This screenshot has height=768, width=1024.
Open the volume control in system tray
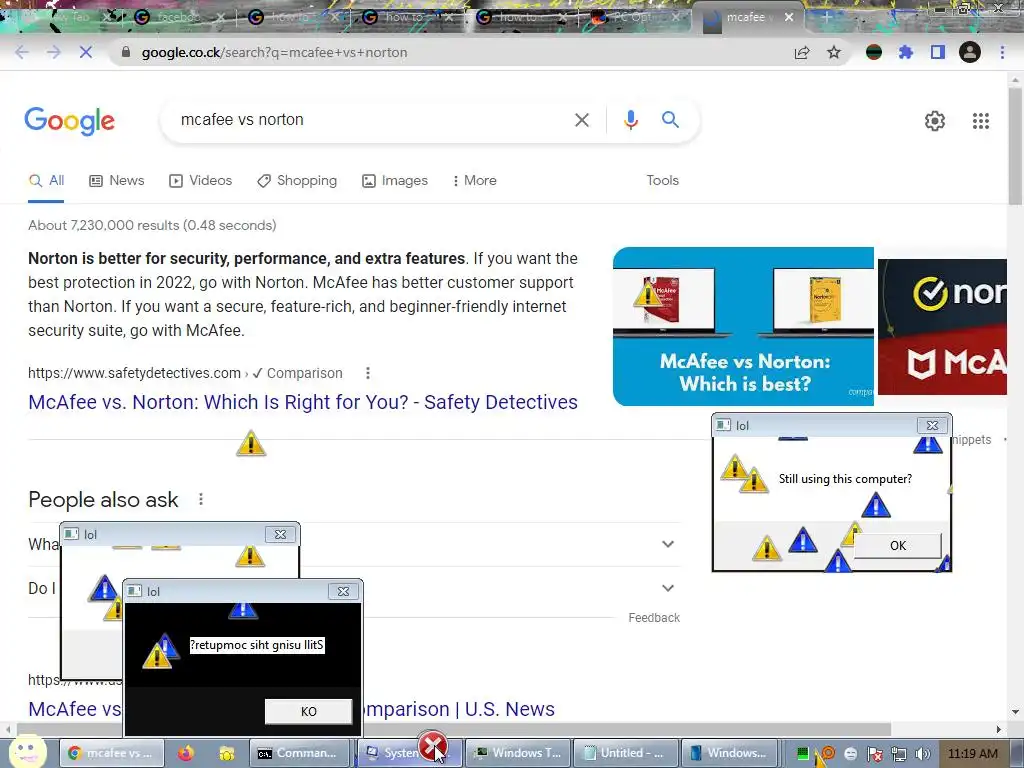point(922,754)
